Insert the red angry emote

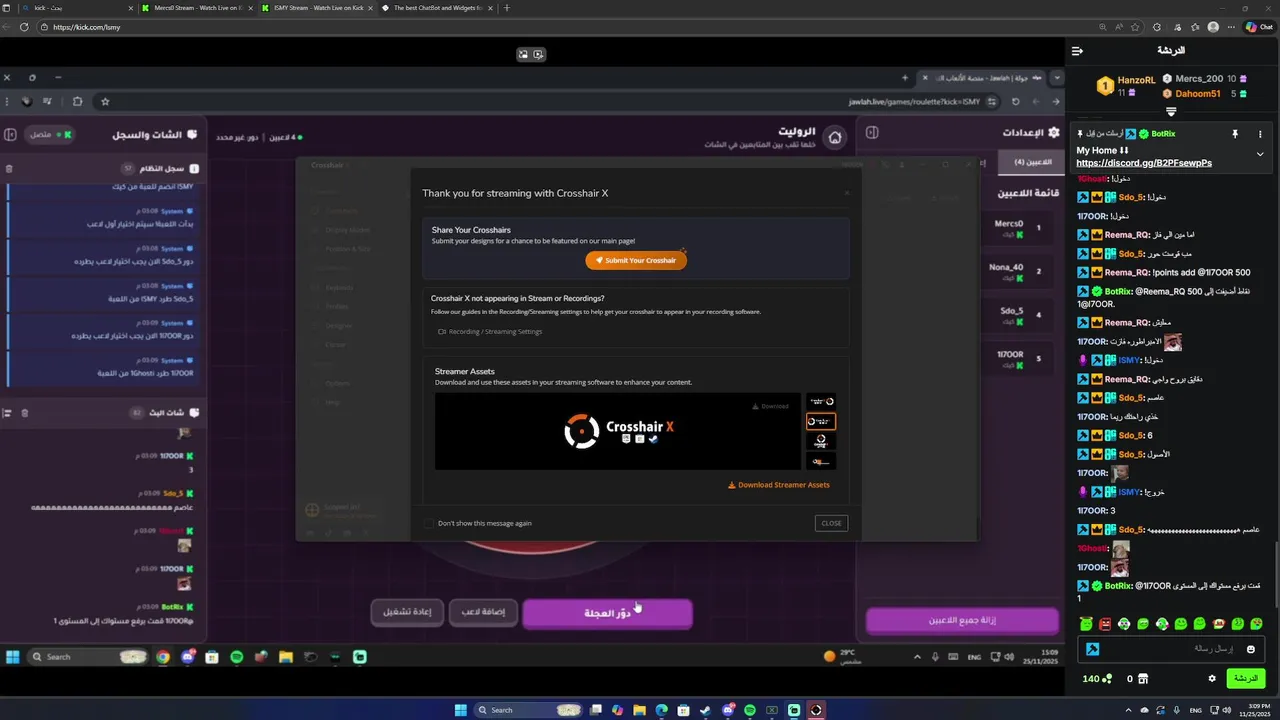coord(1105,624)
